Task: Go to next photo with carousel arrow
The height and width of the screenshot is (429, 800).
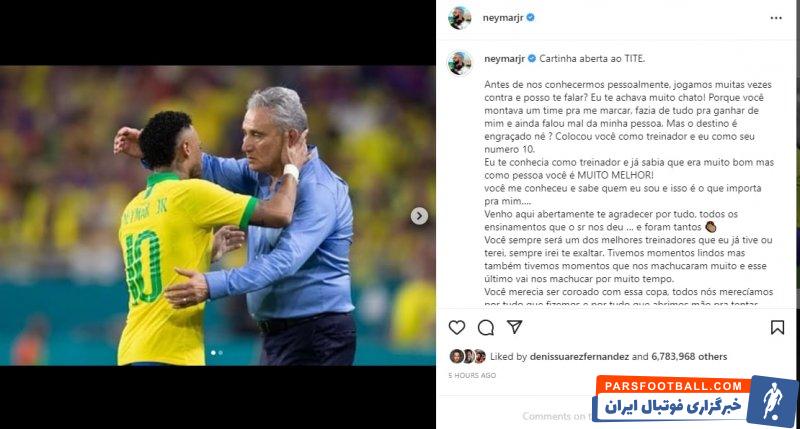Action: tap(419, 216)
